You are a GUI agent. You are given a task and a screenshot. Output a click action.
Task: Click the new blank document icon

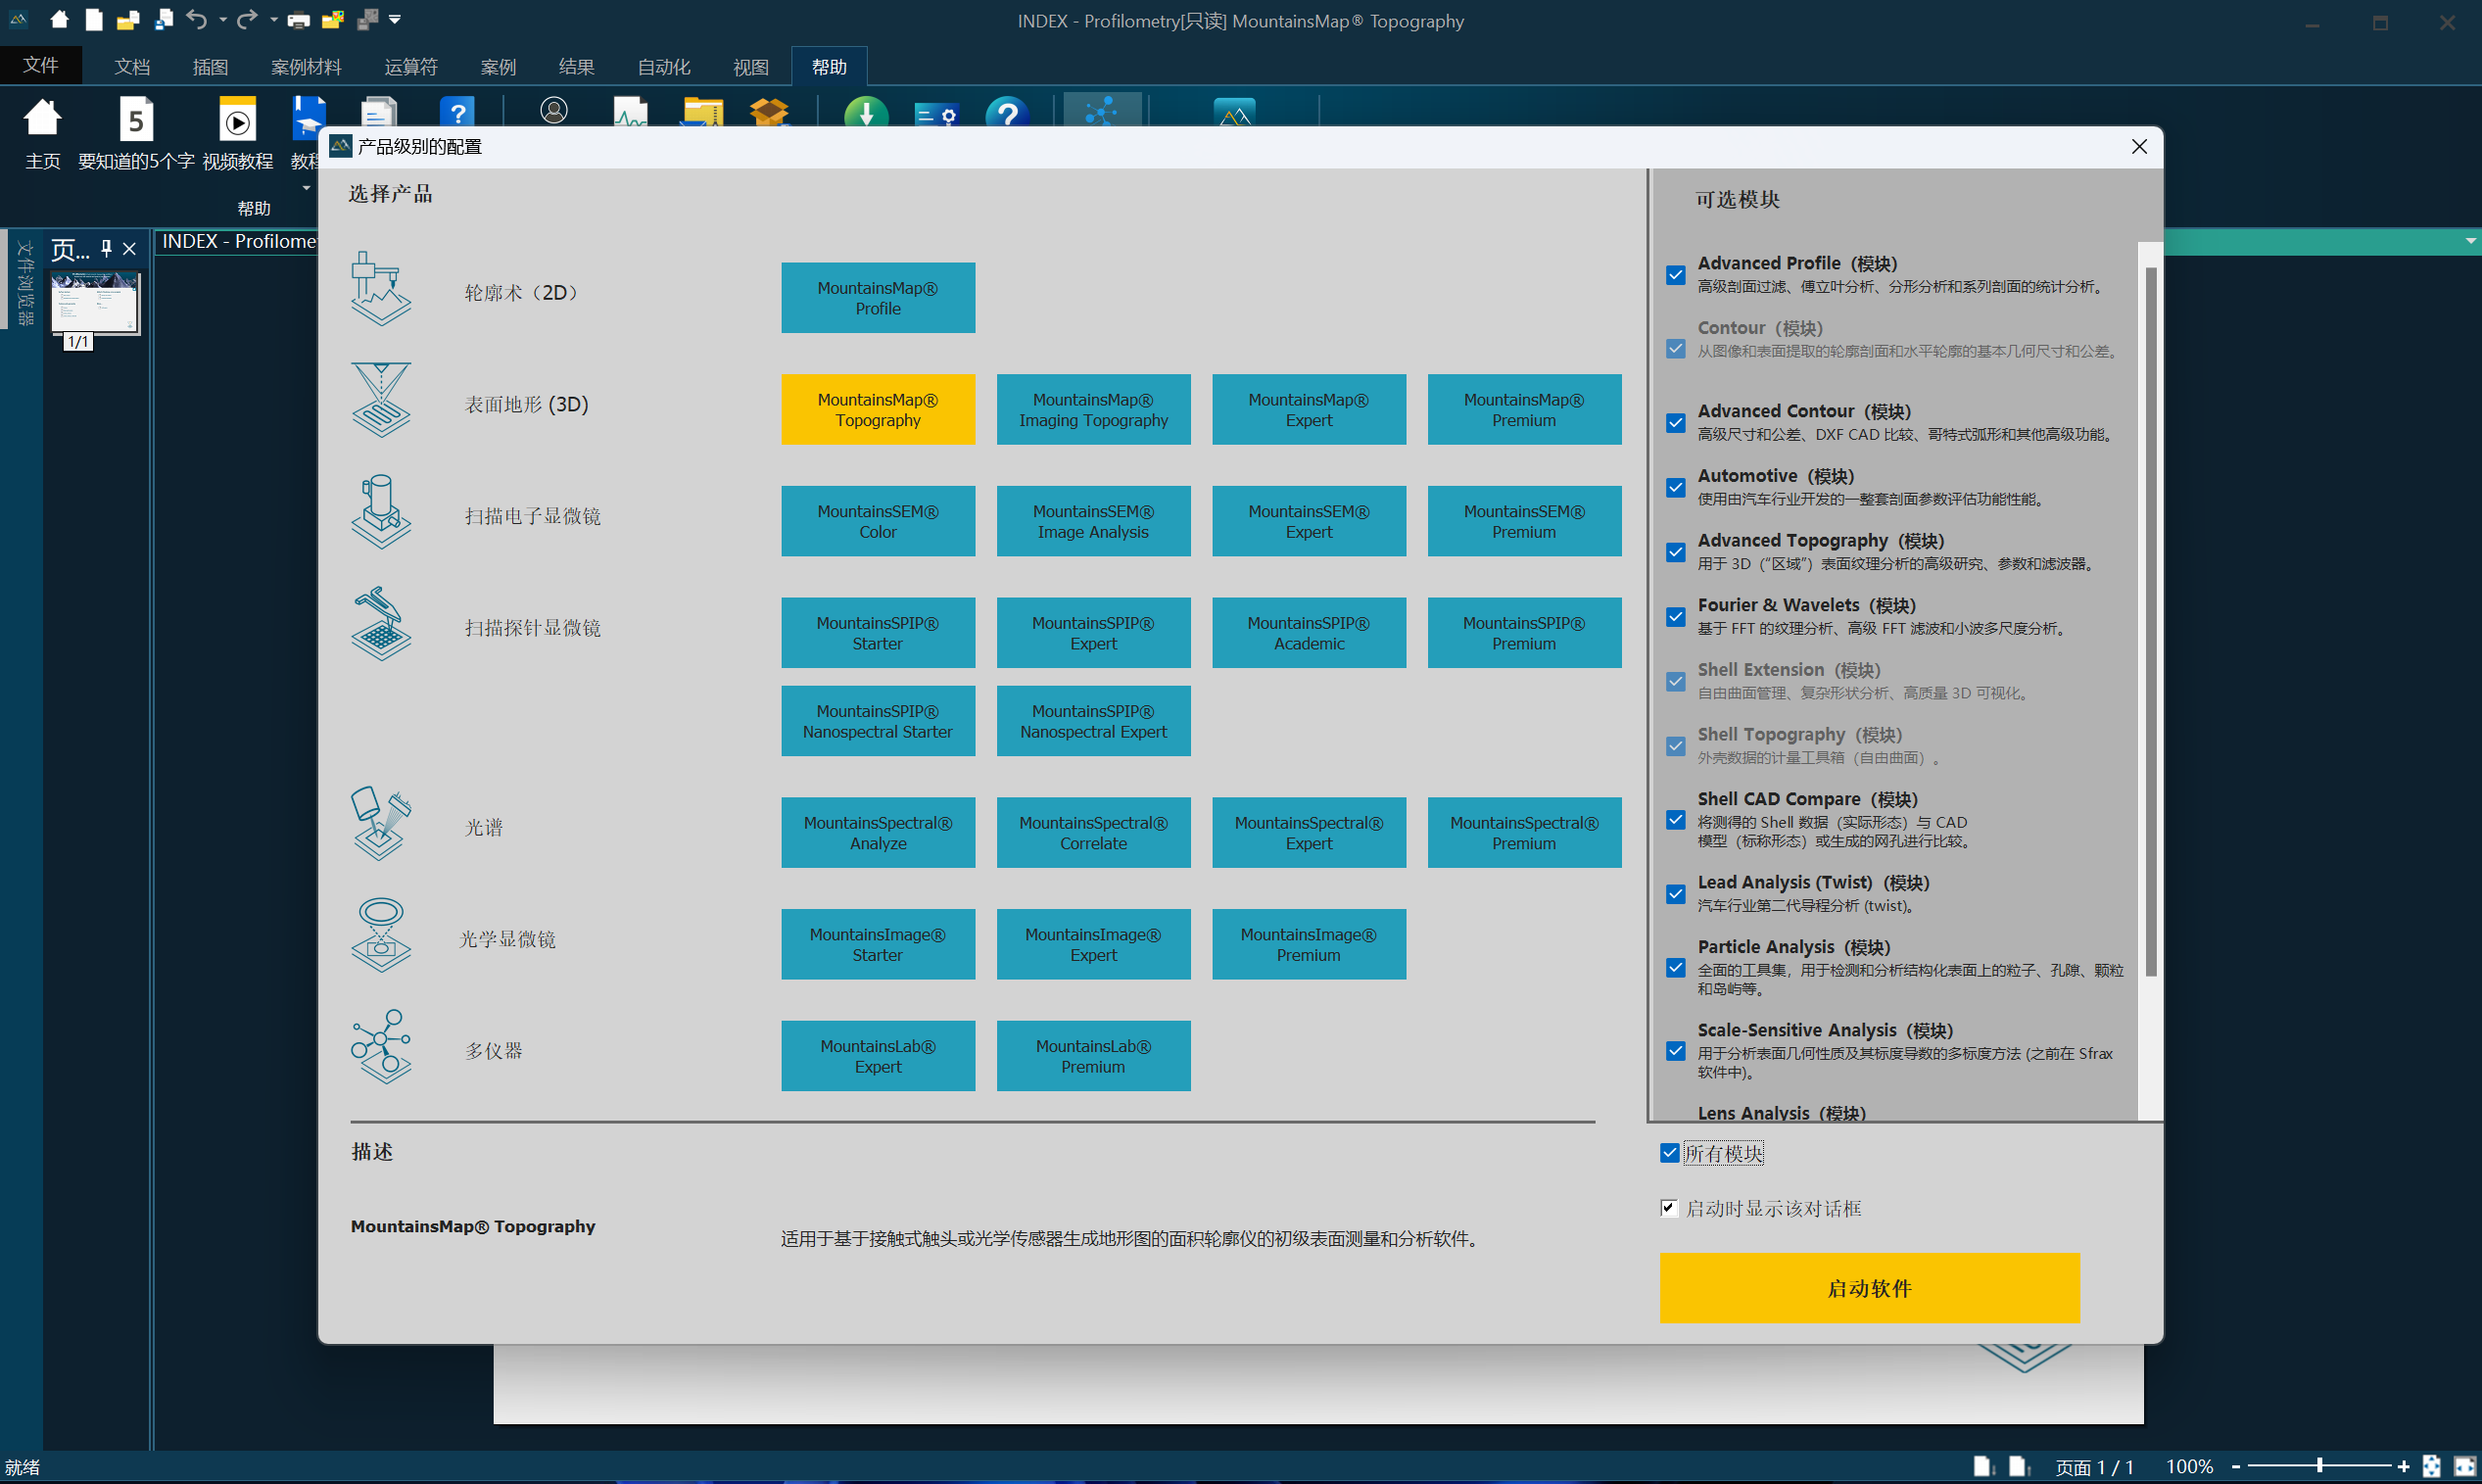click(94, 20)
